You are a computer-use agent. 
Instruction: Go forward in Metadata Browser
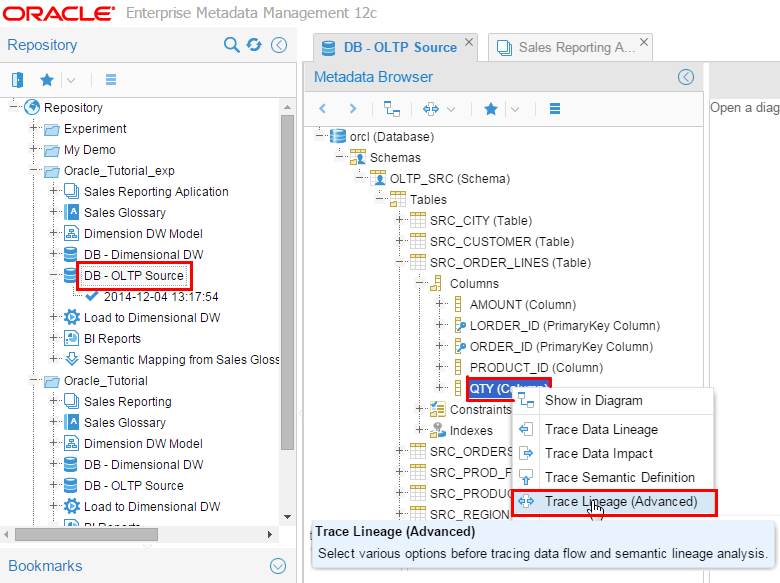(x=353, y=108)
